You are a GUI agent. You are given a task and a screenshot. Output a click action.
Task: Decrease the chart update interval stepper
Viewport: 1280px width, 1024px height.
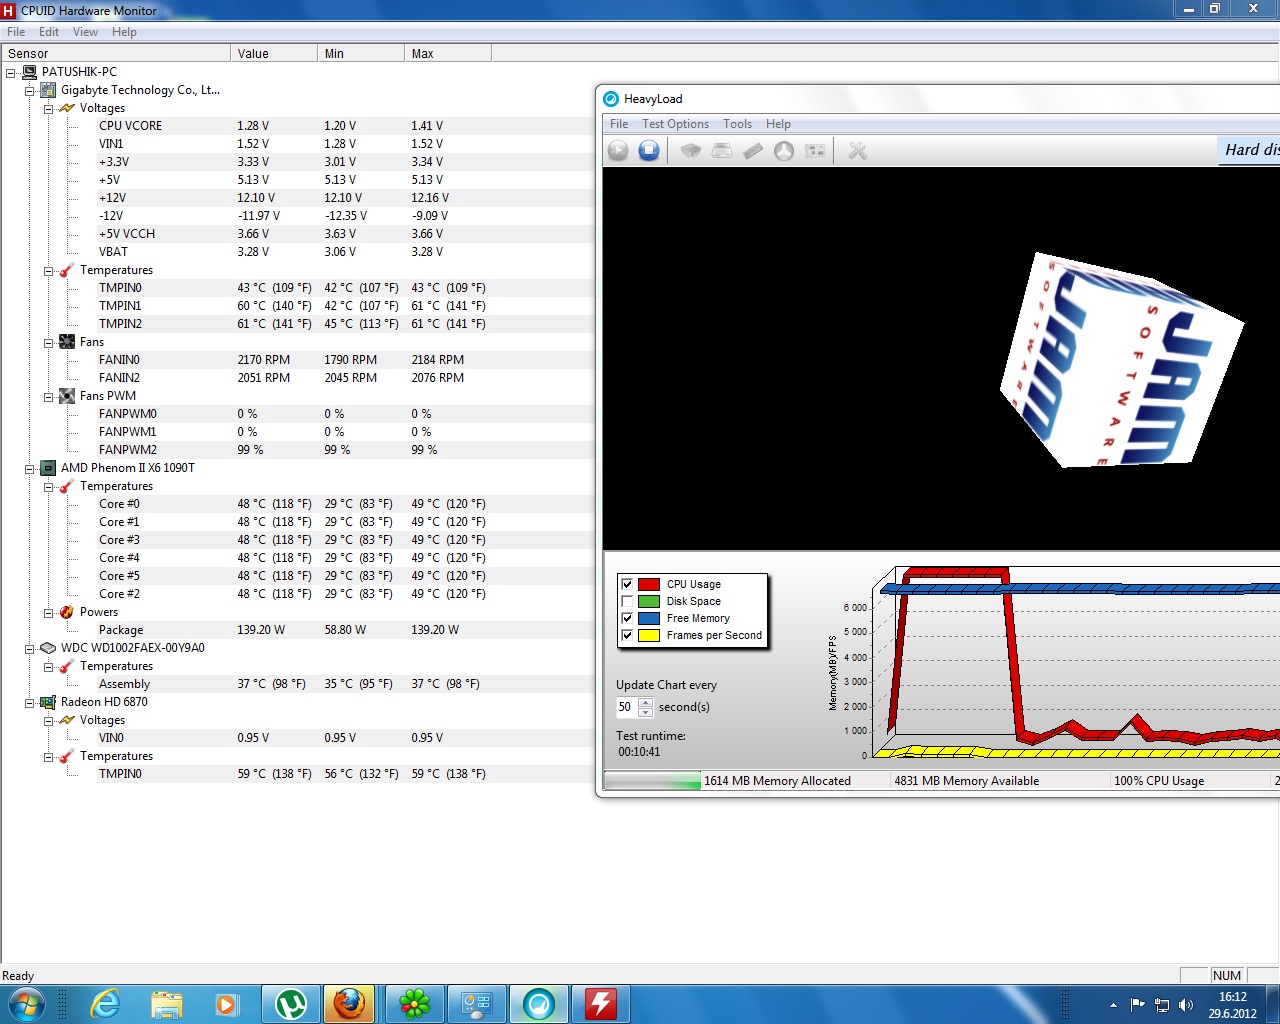pos(646,712)
